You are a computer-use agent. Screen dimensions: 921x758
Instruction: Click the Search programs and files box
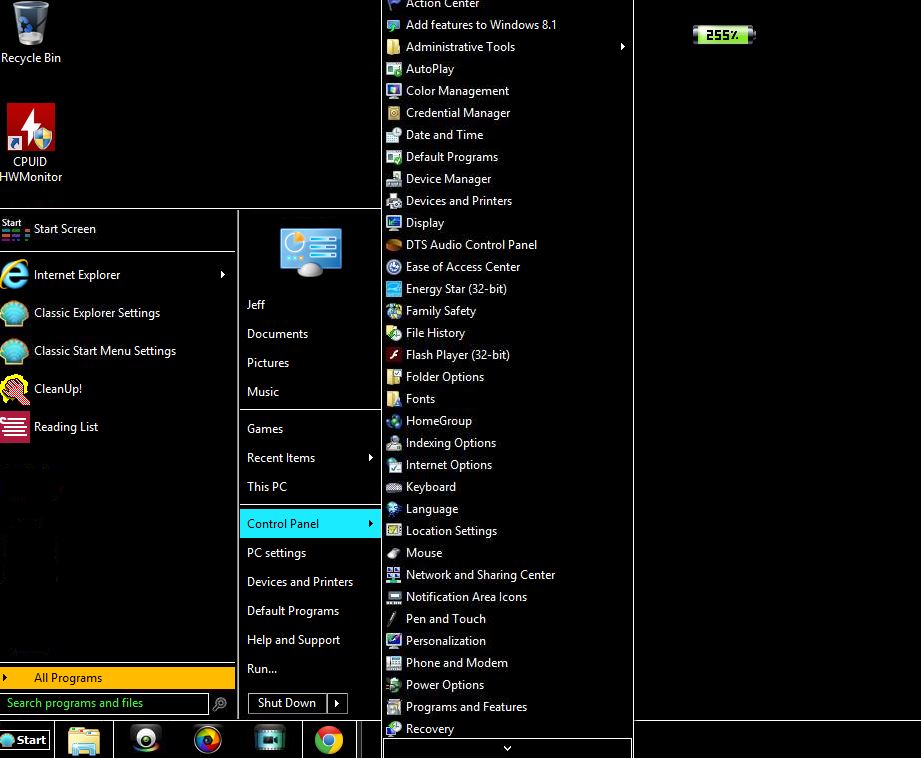tap(105, 703)
